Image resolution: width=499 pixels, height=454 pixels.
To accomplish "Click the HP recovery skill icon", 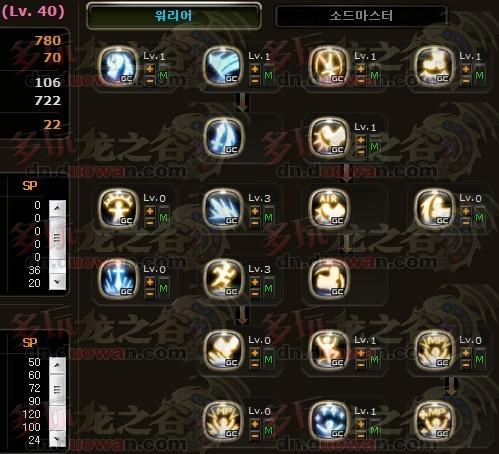I will click(223, 421).
